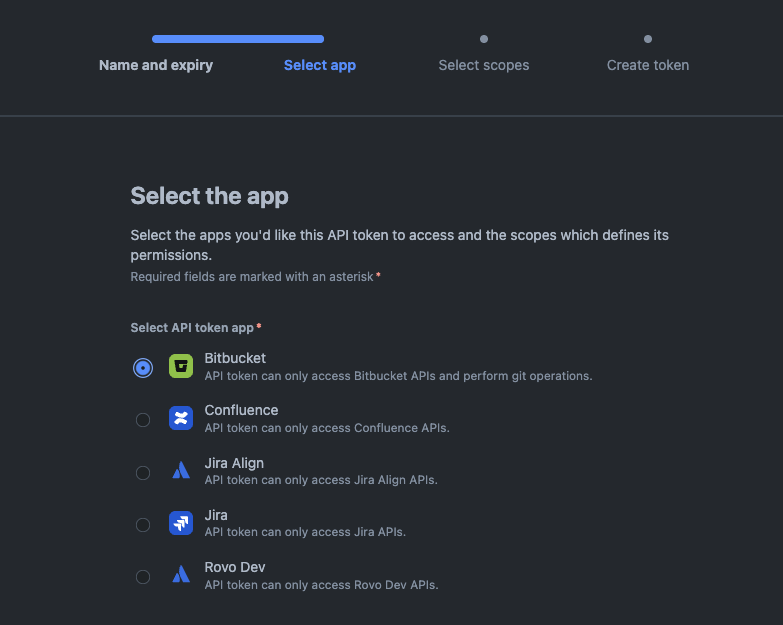Select the Bitbucket radio button
The width and height of the screenshot is (783, 625).
(x=143, y=368)
